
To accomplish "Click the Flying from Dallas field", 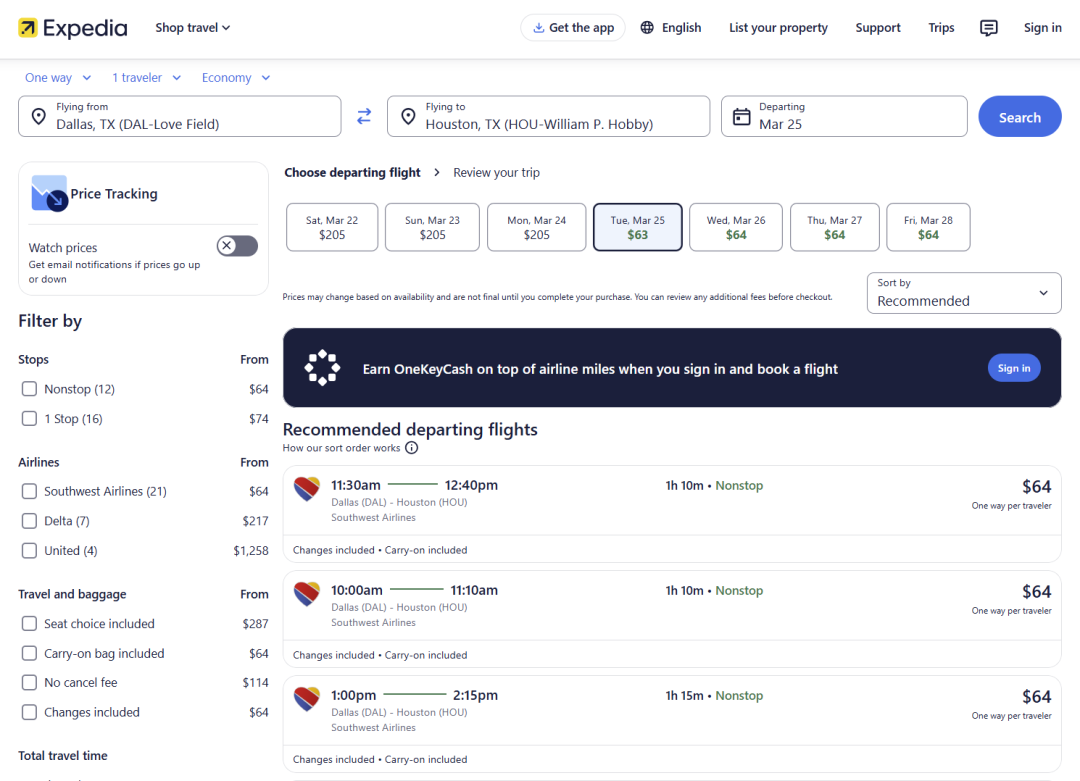I will tap(180, 116).
